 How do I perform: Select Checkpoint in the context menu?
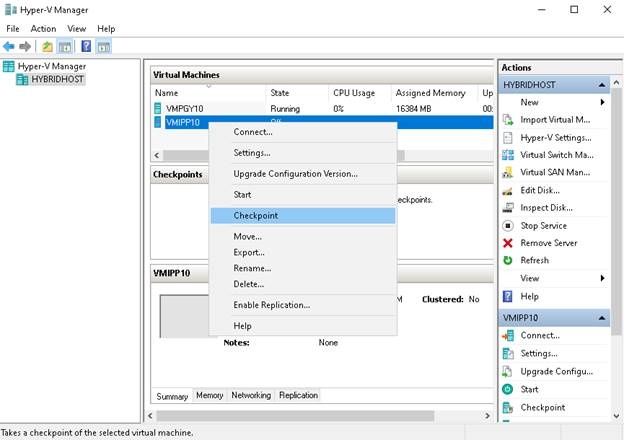tap(303, 216)
